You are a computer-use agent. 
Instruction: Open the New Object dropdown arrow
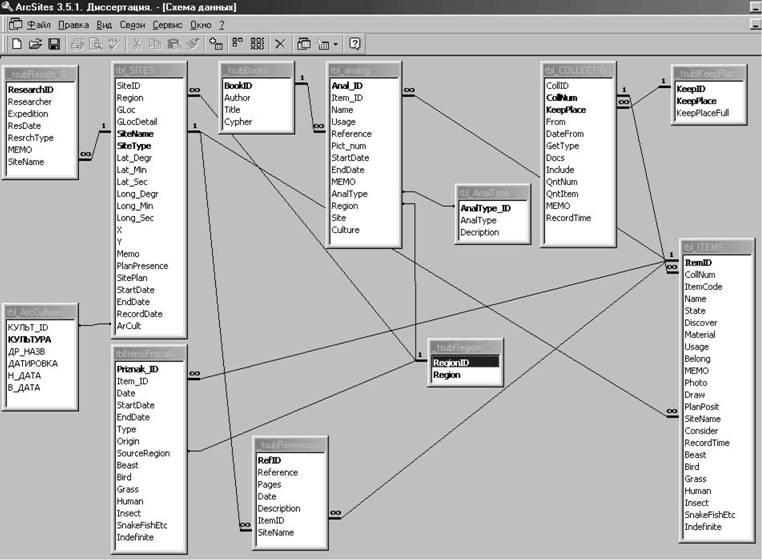point(335,44)
